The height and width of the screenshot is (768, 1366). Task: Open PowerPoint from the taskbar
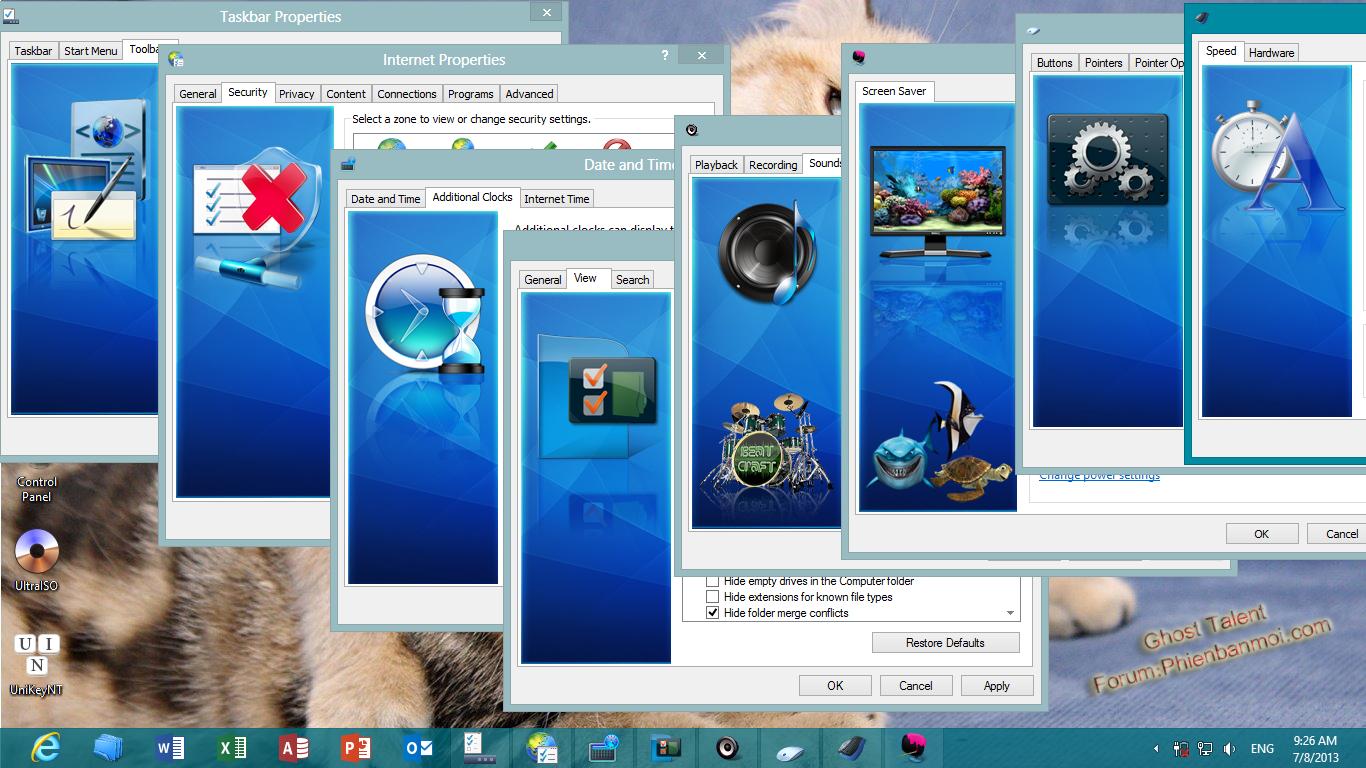click(x=356, y=748)
